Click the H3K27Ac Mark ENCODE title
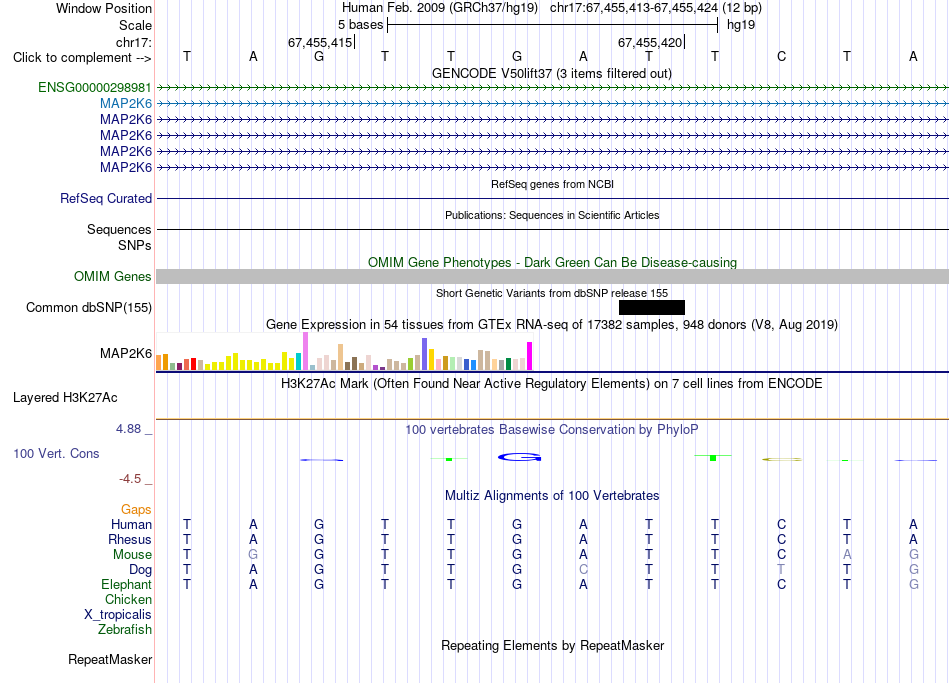This screenshot has width=950, height=683. coord(552,384)
